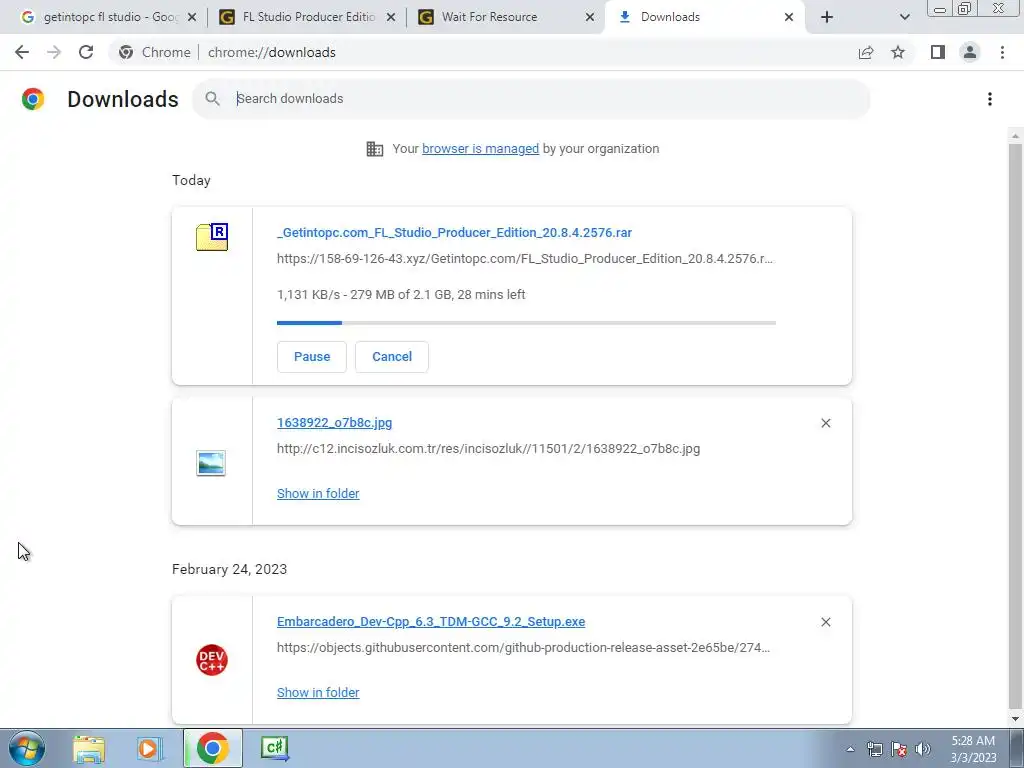Viewport: 1024px width, 768px height.
Task: Click Chrome icon in taskbar
Action: [x=212, y=748]
